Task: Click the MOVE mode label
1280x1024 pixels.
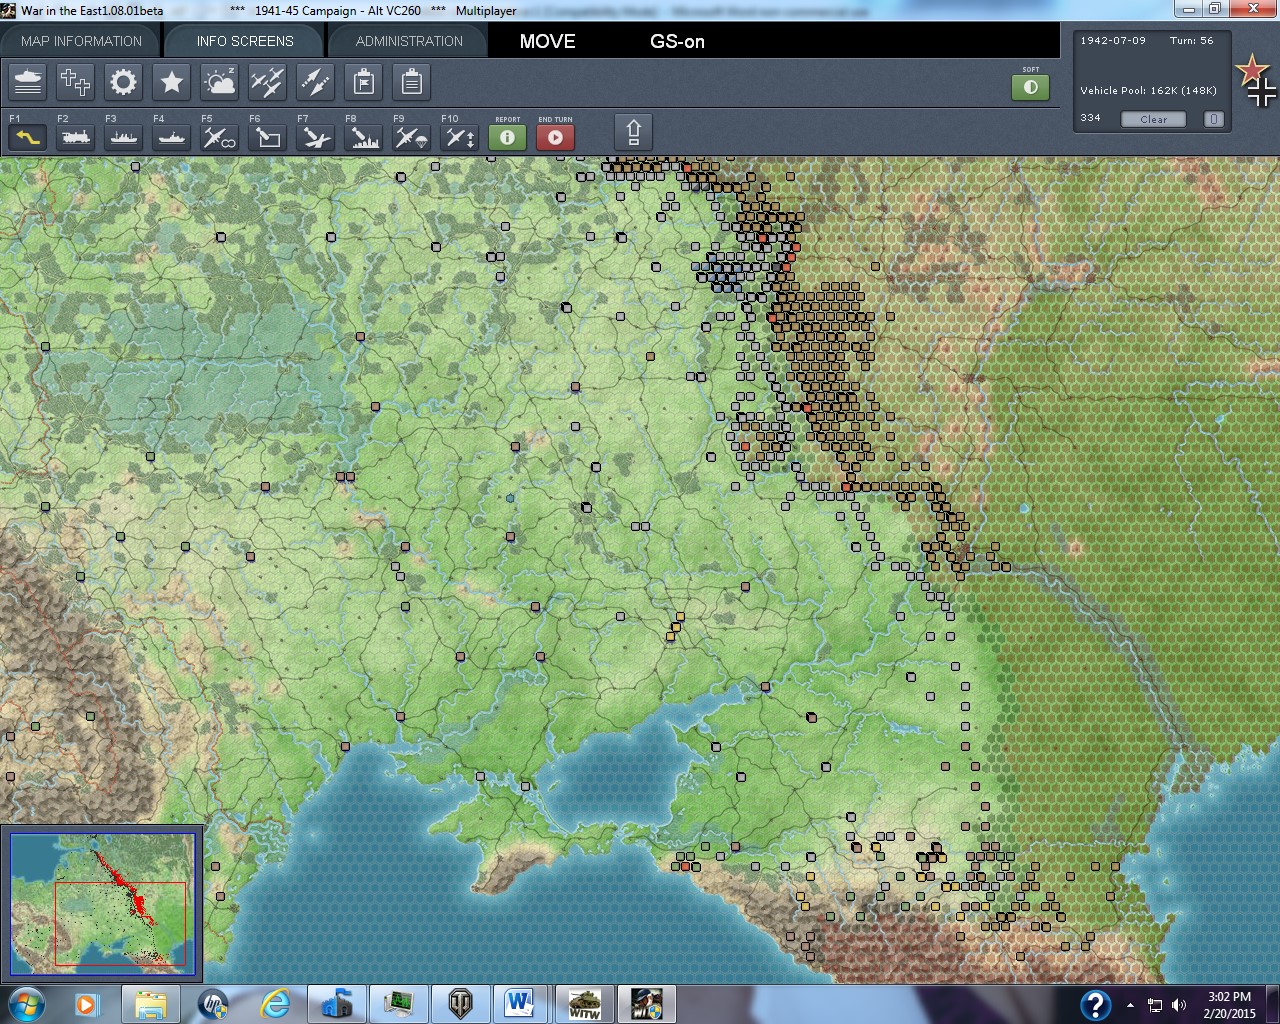Action: [547, 41]
